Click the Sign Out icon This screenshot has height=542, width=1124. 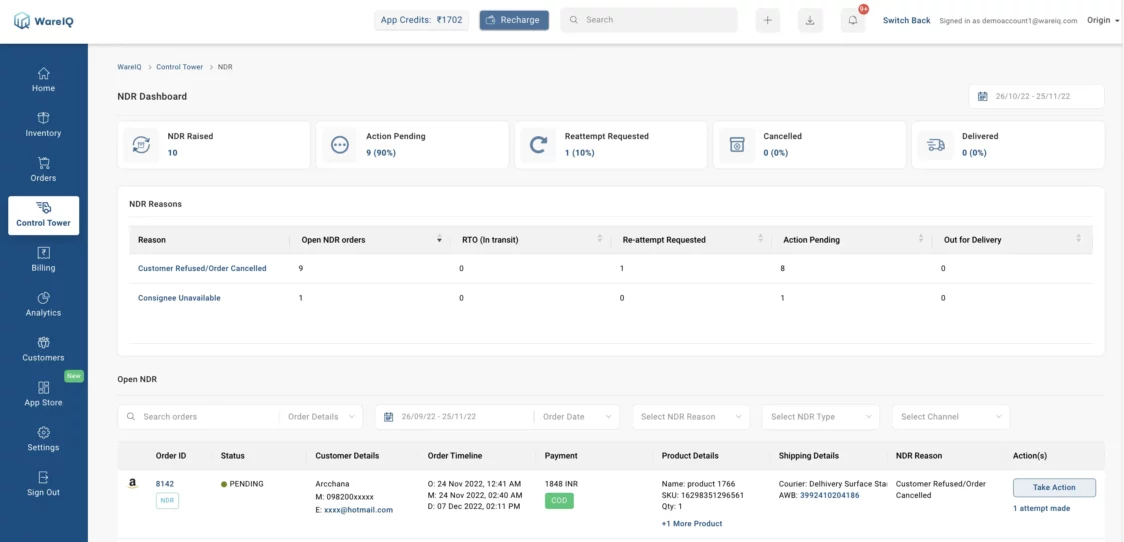(x=43, y=477)
